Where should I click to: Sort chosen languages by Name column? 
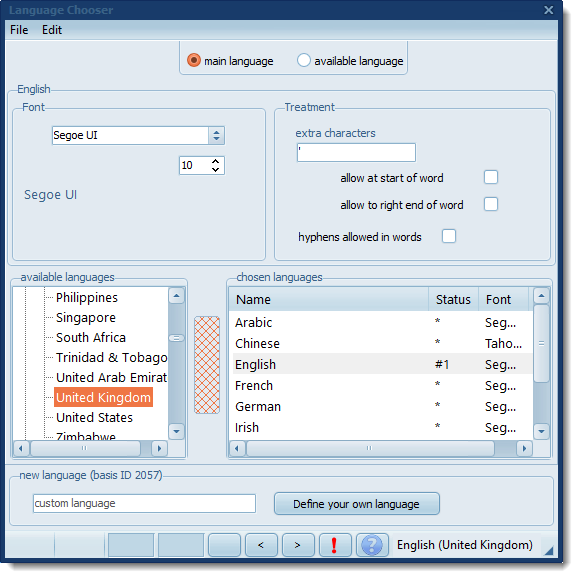[x=328, y=300]
